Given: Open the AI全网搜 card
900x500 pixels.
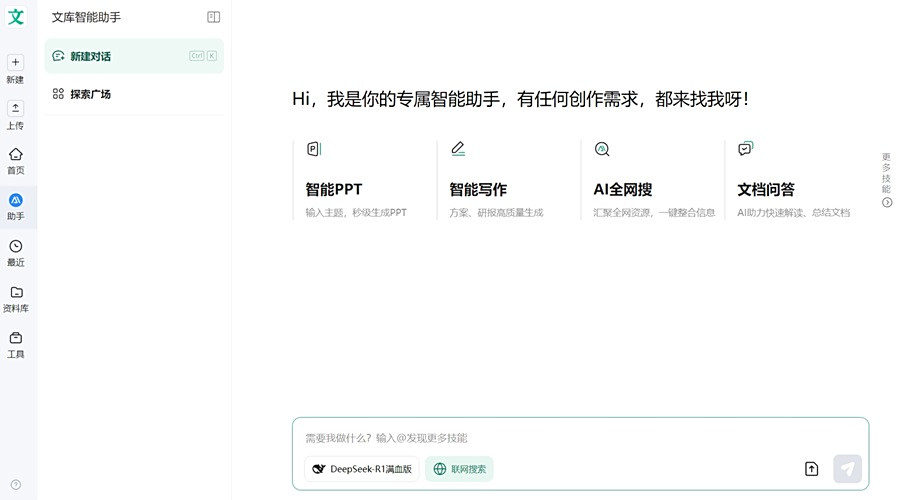Looking at the screenshot, I should point(651,180).
